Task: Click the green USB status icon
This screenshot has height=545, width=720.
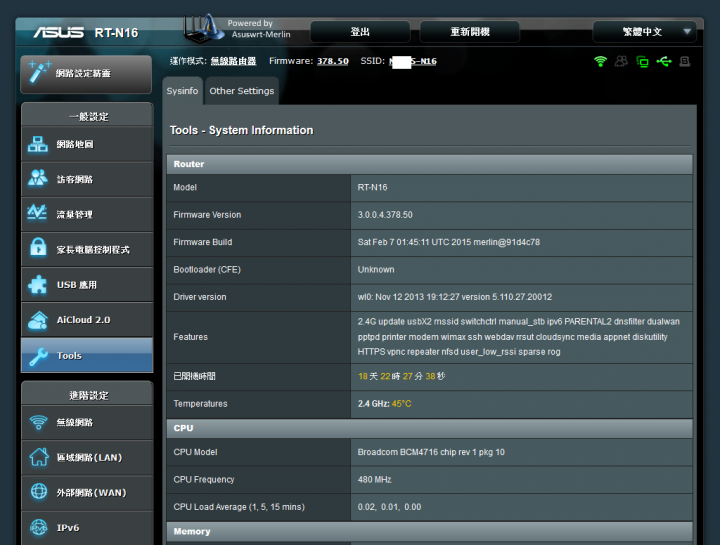Action: coord(664,61)
